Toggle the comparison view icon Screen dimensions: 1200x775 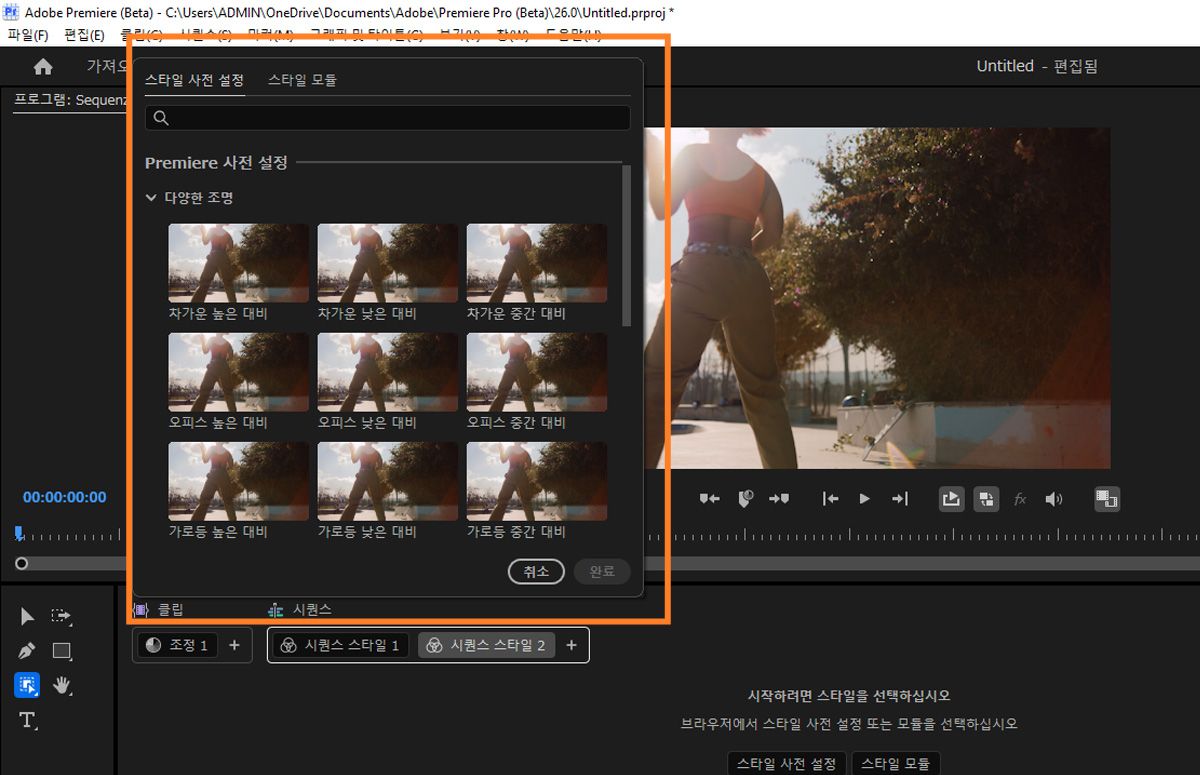pyautogui.click(x=1106, y=499)
